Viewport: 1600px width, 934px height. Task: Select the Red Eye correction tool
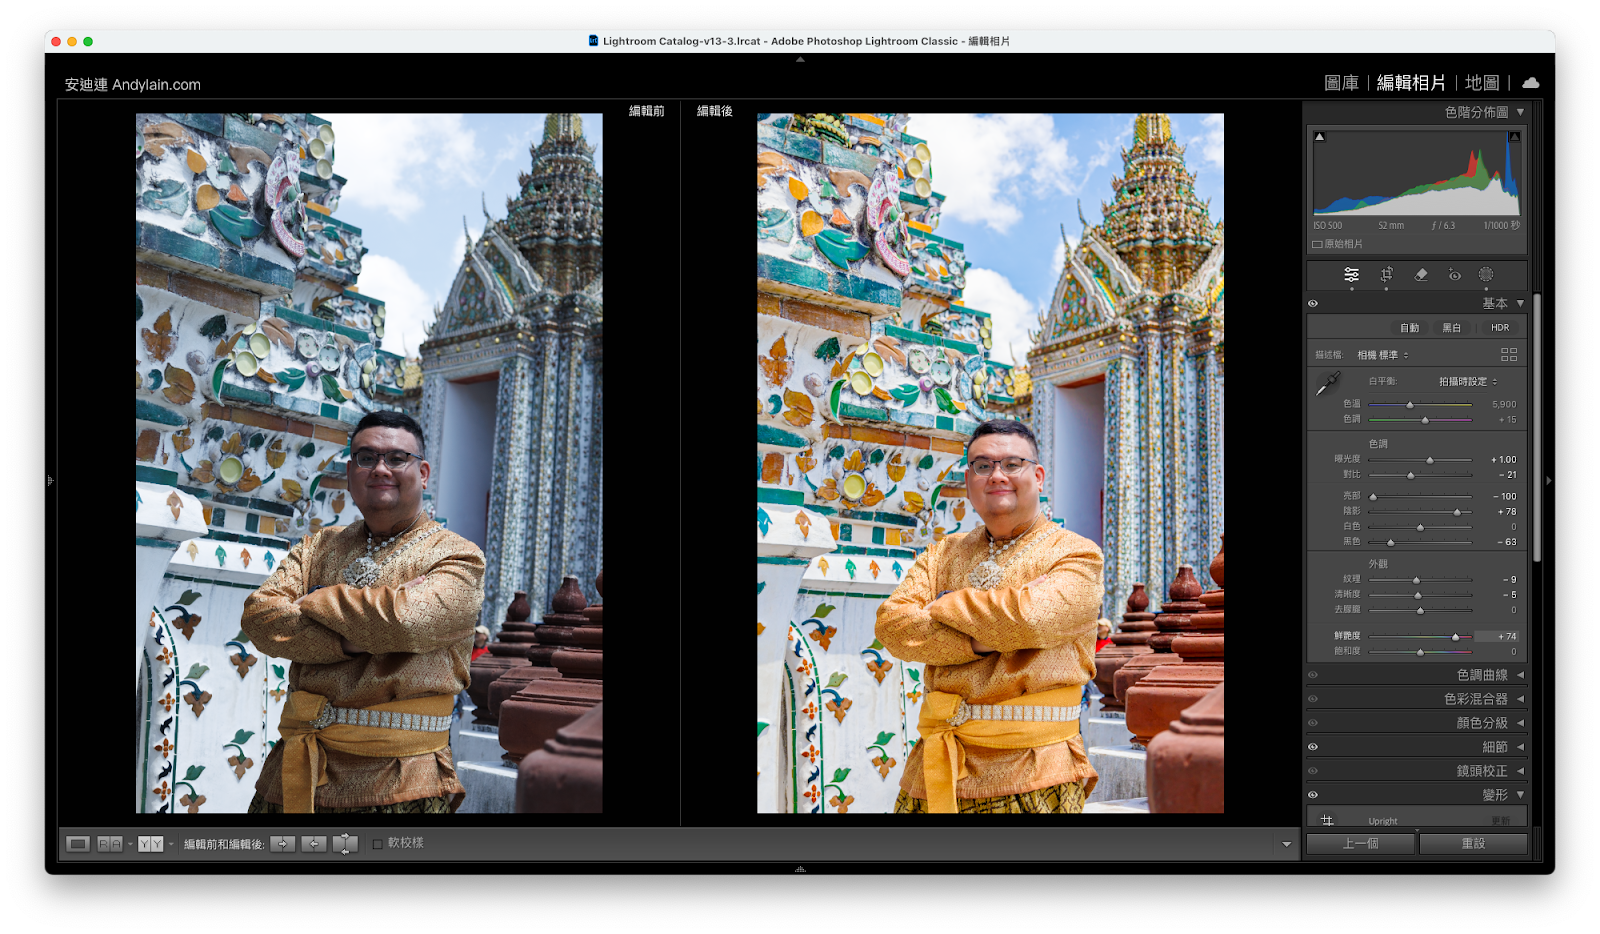pyautogui.click(x=1455, y=275)
